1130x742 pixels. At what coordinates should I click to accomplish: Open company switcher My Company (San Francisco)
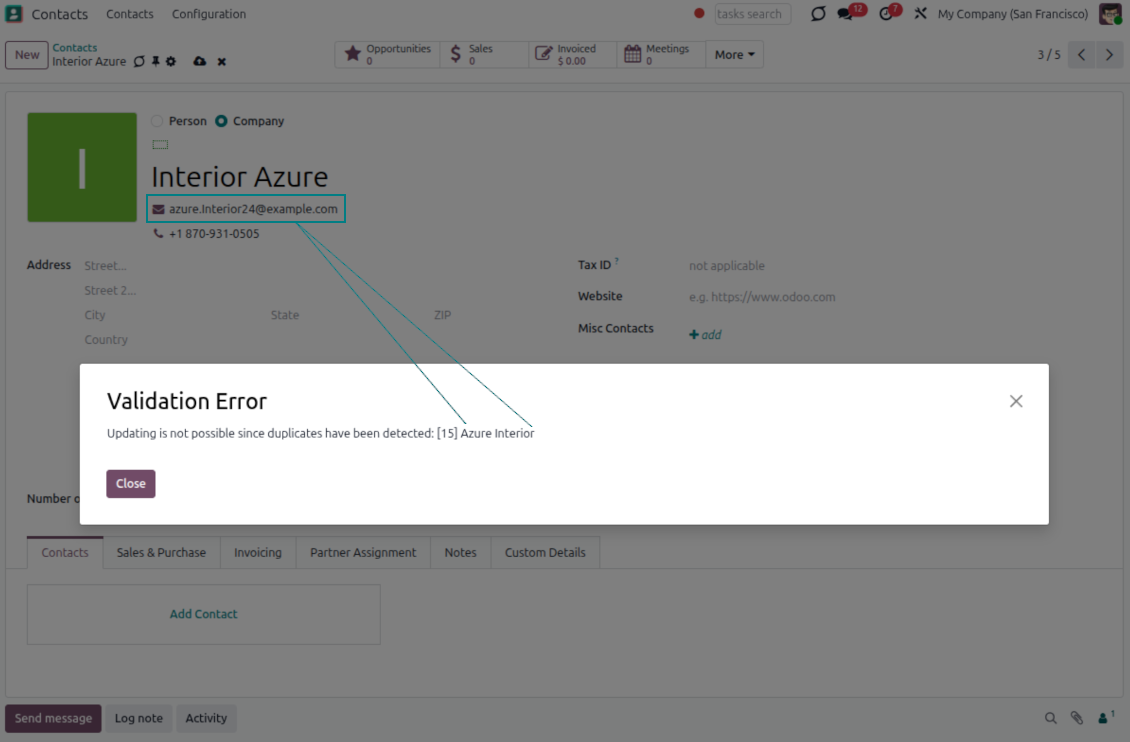(x=1012, y=14)
